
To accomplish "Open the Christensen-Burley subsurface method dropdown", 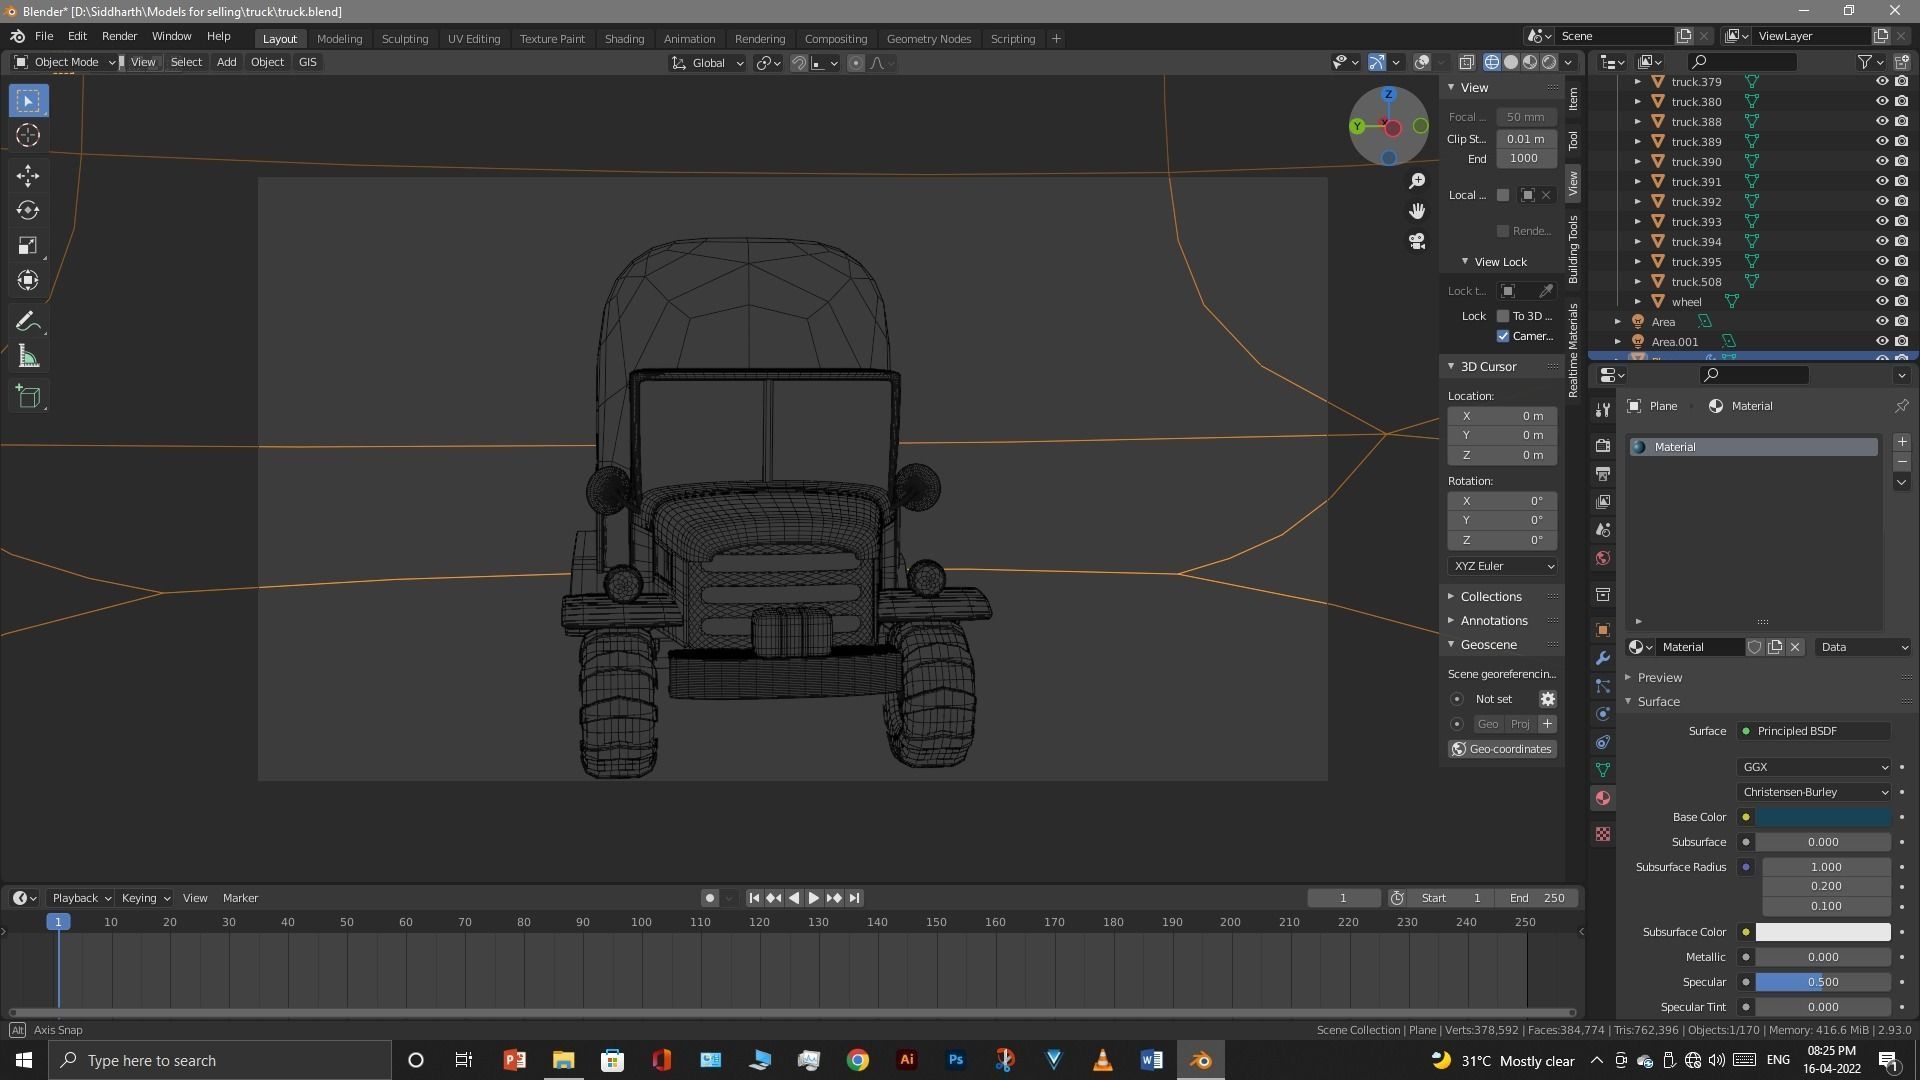I will [x=1814, y=792].
